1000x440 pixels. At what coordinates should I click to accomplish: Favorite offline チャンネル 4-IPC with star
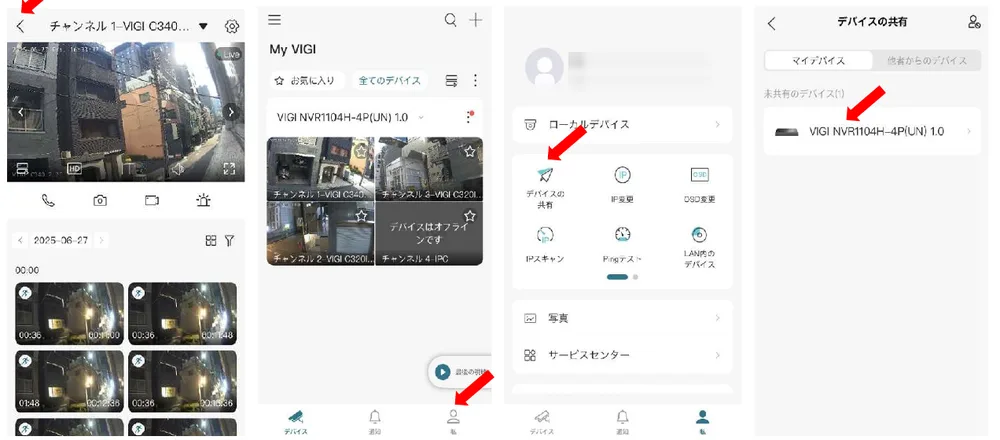point(470,216)
